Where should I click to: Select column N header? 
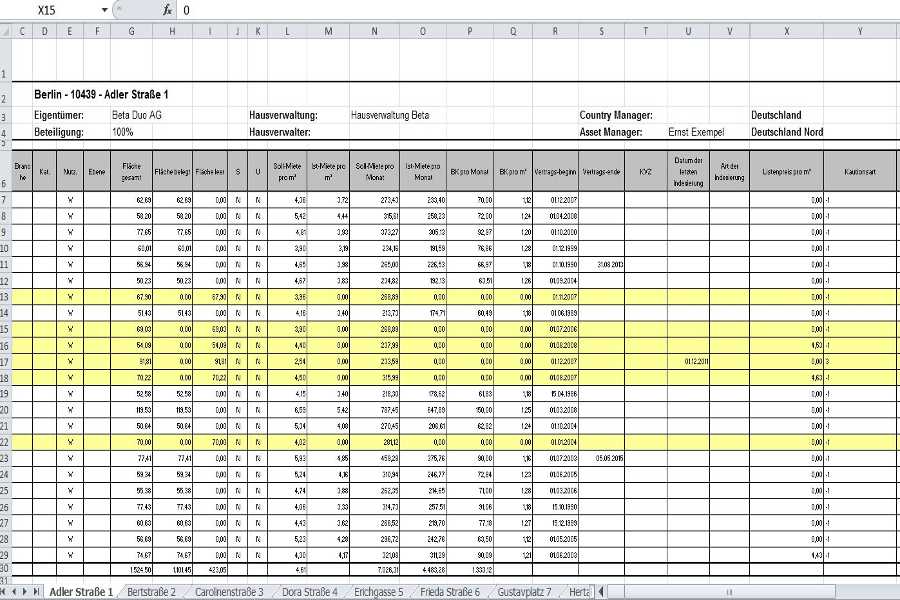374,32
